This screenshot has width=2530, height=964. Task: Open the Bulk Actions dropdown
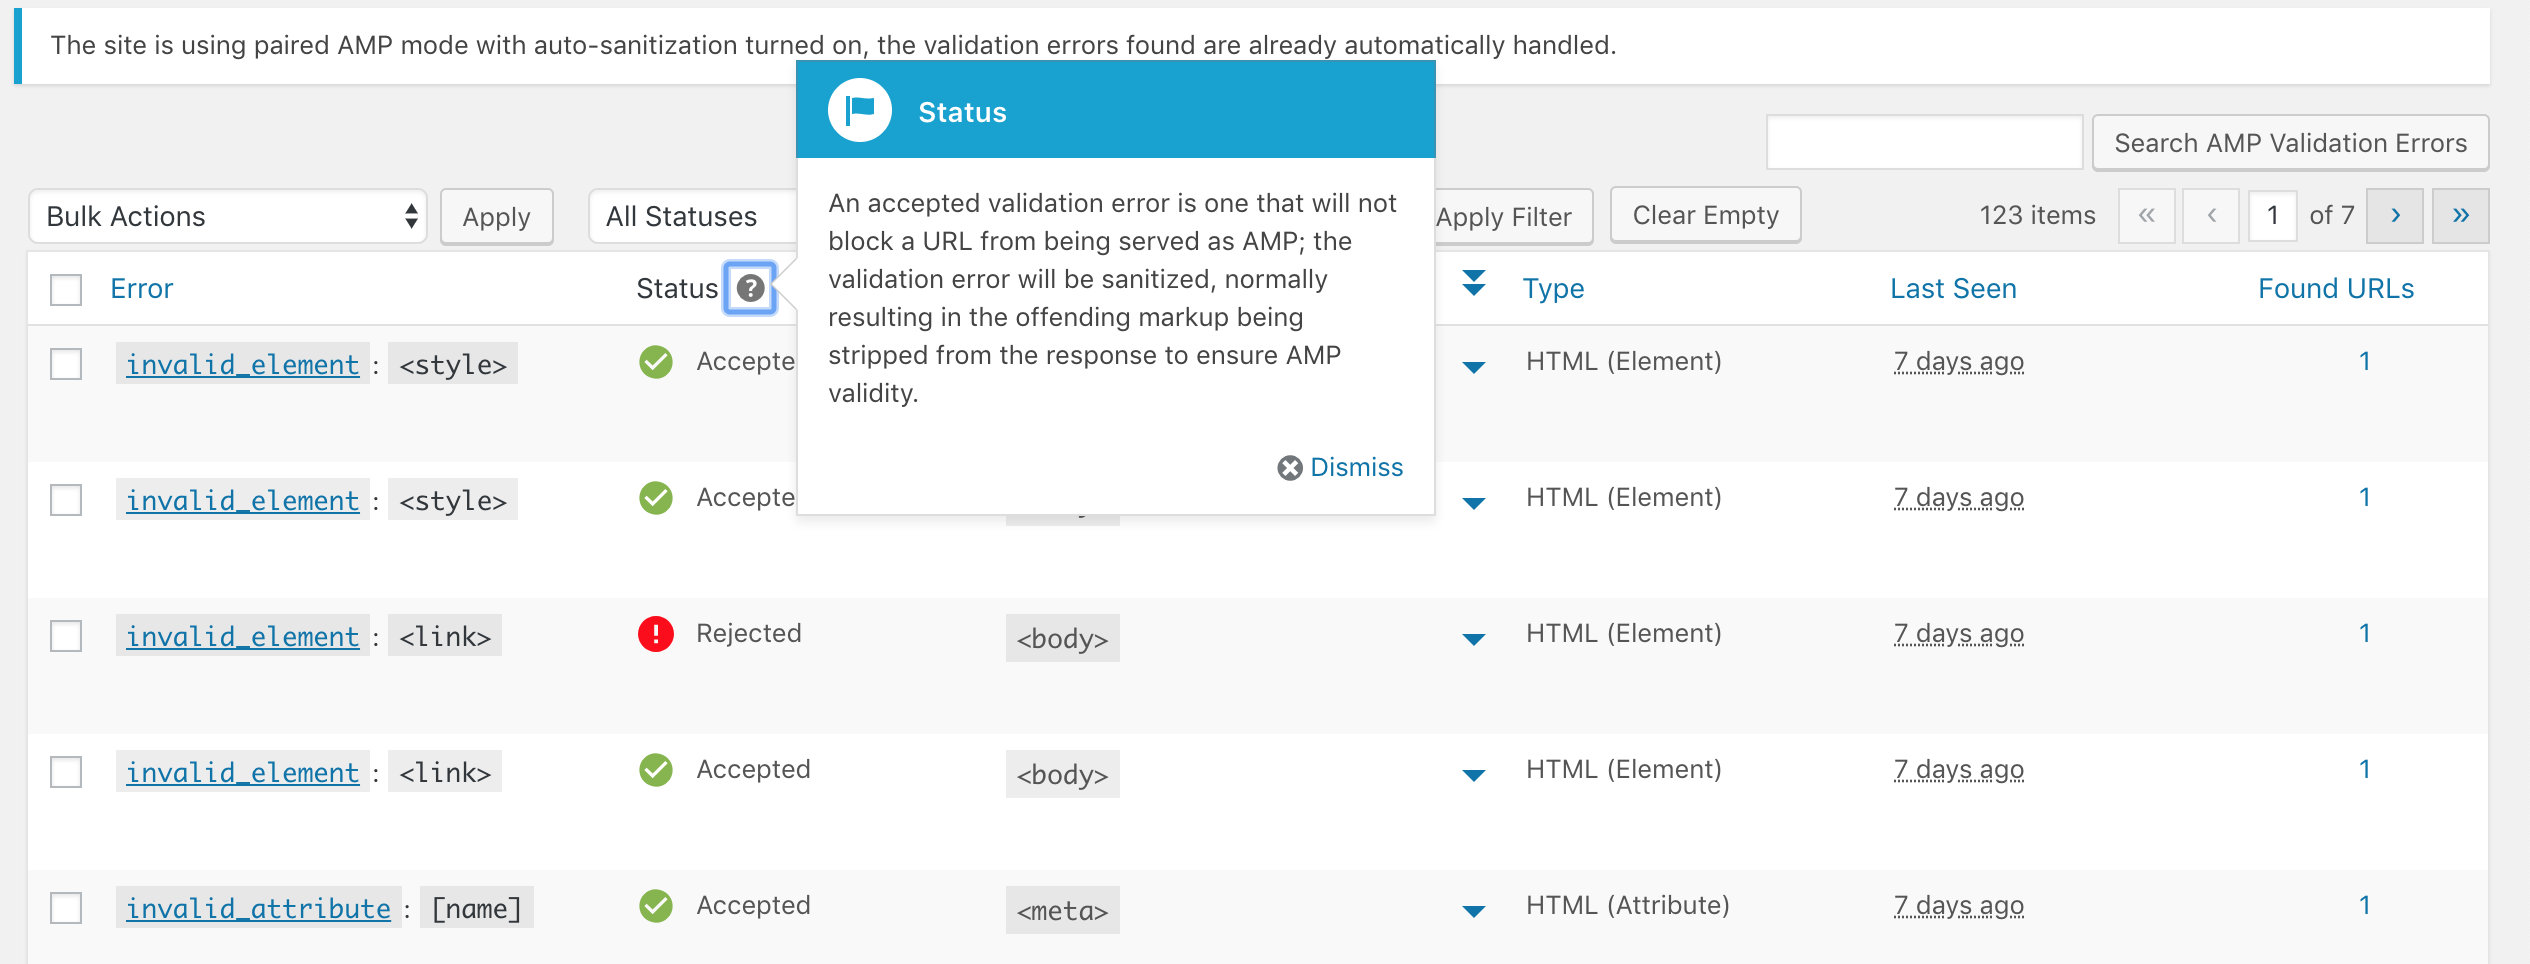click(228, 216)
